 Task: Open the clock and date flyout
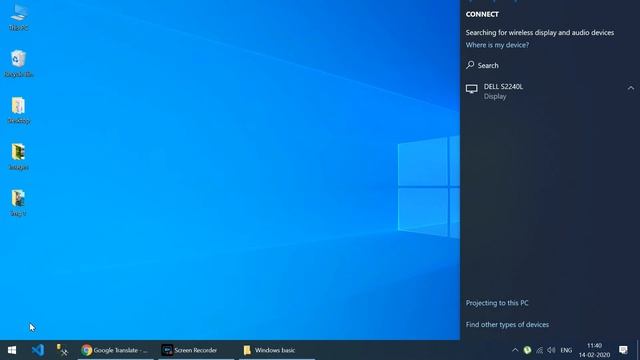[x=594, y=350]
